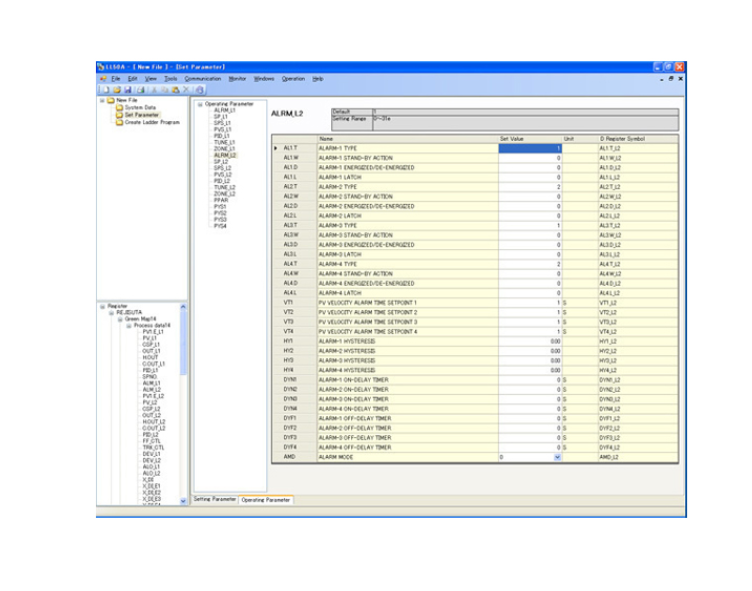Screen dimensions: 752x591
Task: Collapse the Operating Parameter tree node
Action: (199, 103)
